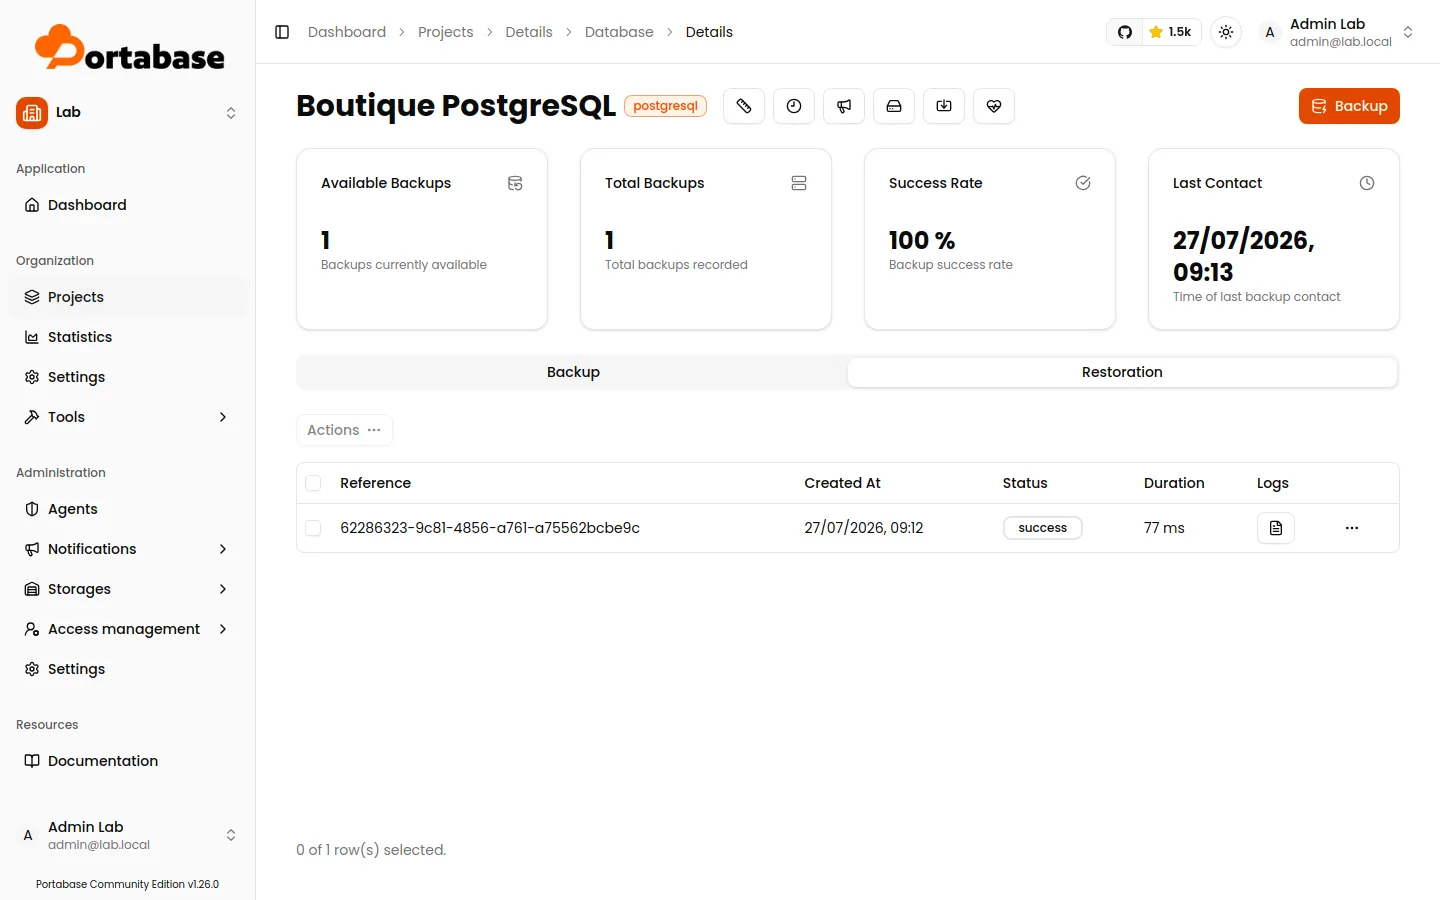1440x900 pixels.
Task: Open Organization Settings in the sidebar
Action: pos(128,377)
